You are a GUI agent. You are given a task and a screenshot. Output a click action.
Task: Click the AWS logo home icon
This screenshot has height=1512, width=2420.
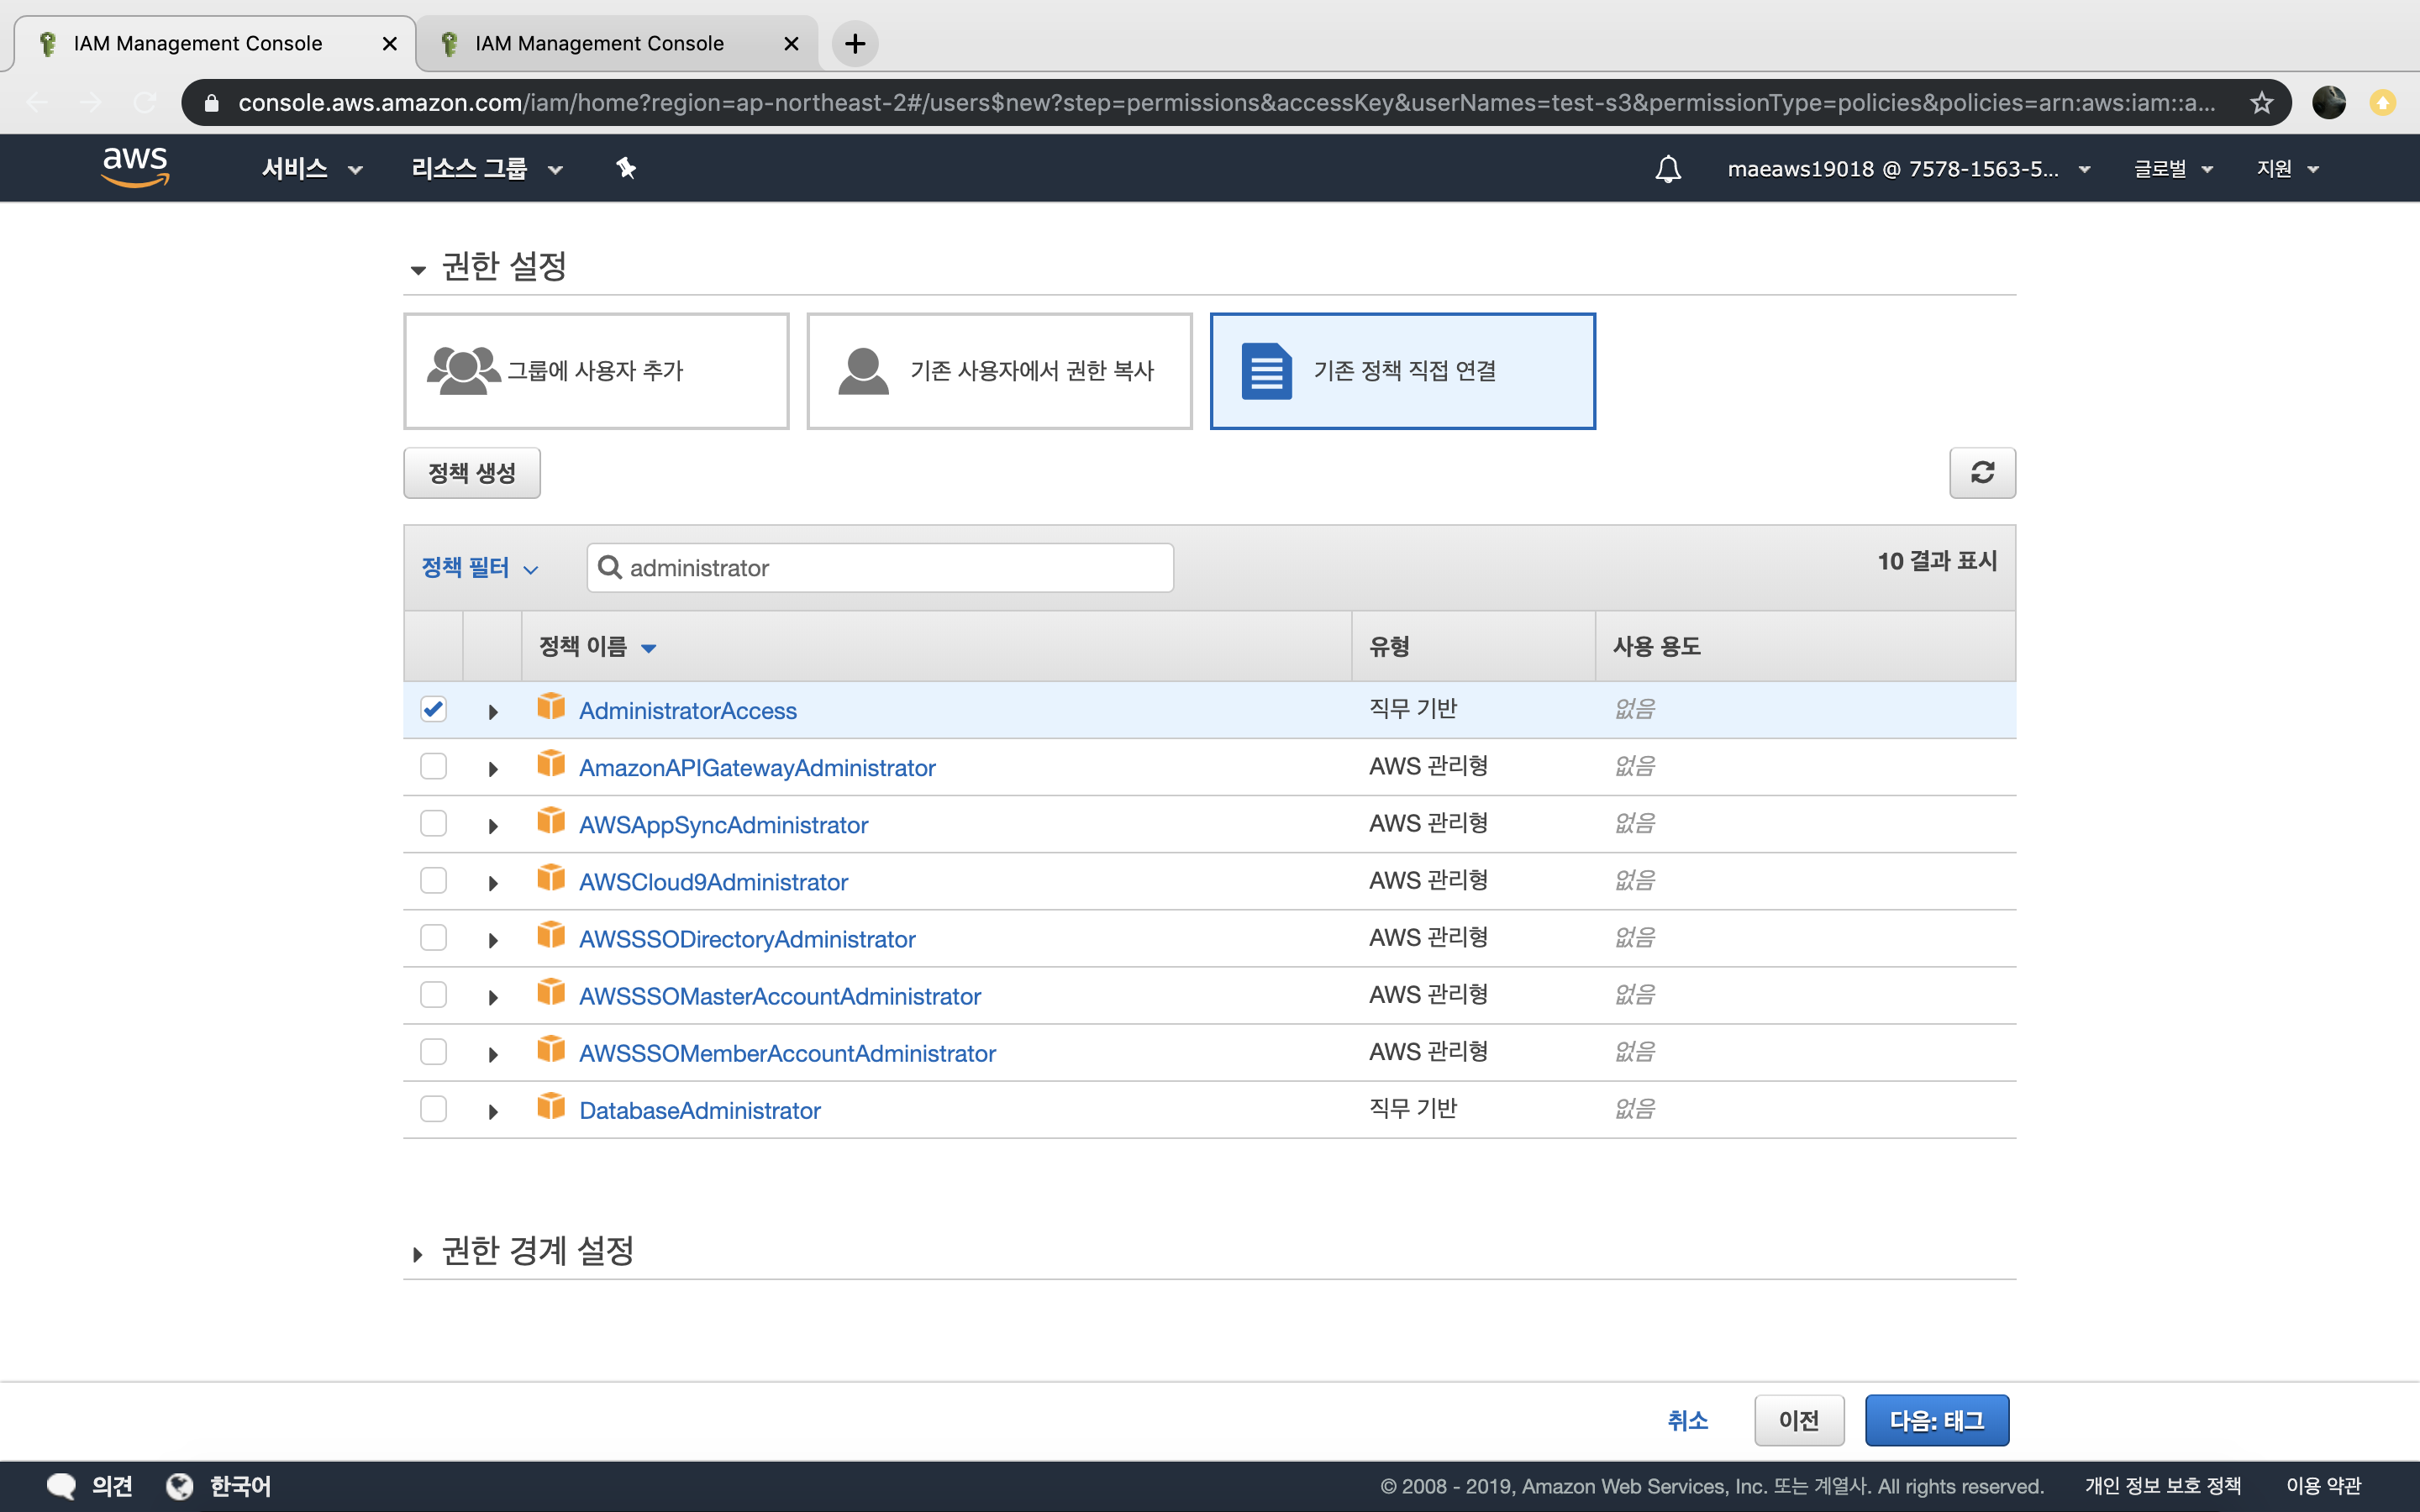tap(135, 166)
